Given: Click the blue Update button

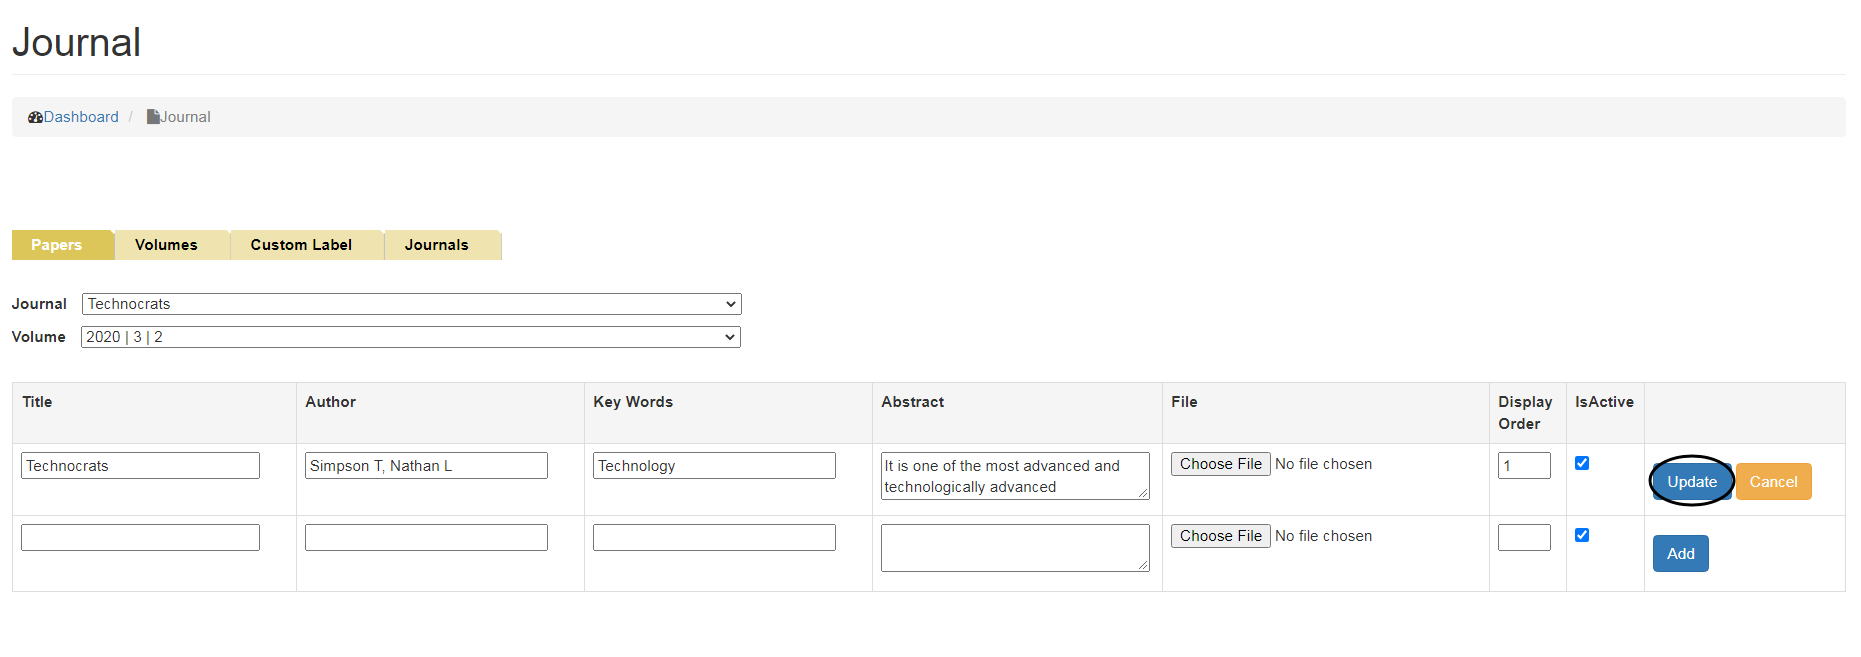Looking at the screenshot, I should tap(1691, 482).
